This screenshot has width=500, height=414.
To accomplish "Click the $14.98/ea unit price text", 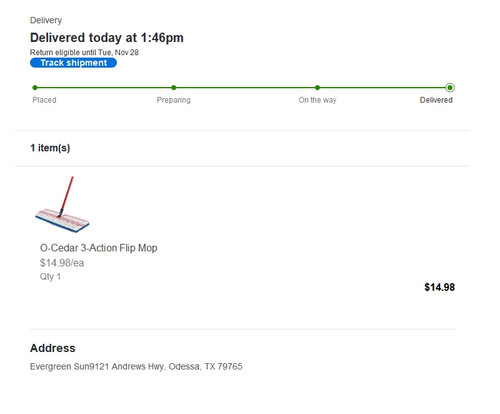I will click(62, 263).
